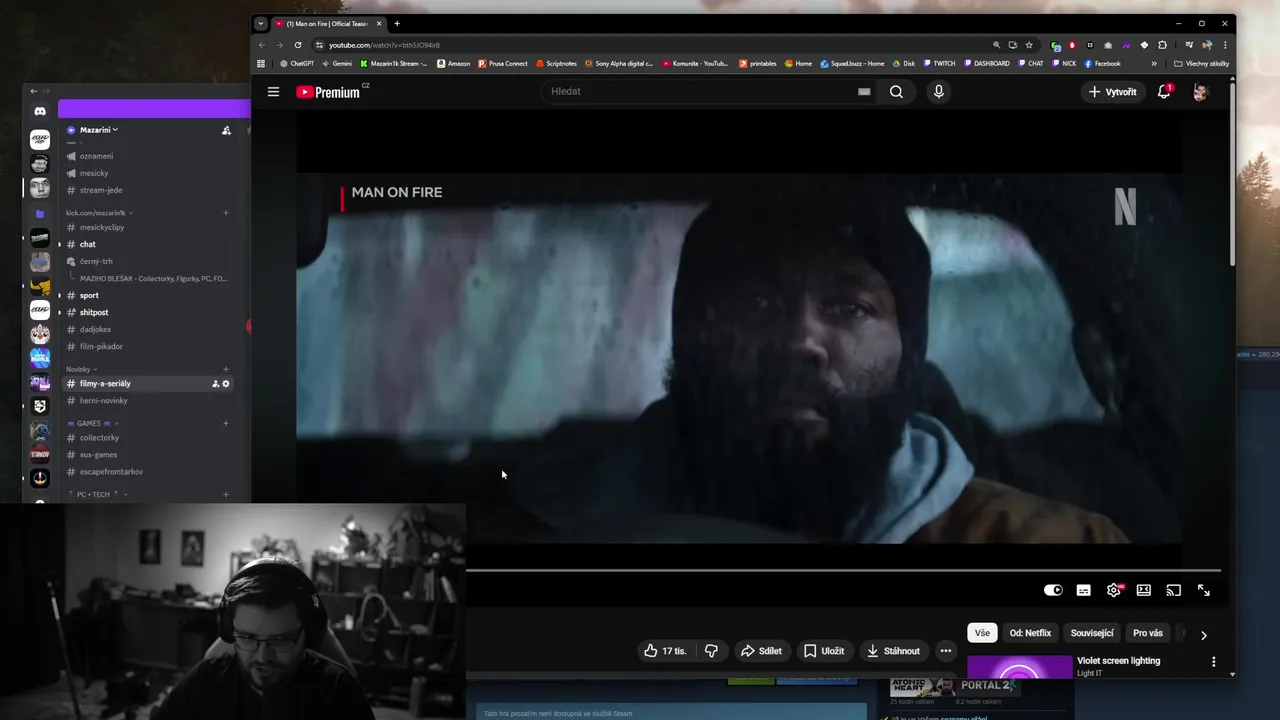This screenshot has width=1280, height=720.
Task: Click the YouTube search magnifier button
Action: [x=896, y=92]
